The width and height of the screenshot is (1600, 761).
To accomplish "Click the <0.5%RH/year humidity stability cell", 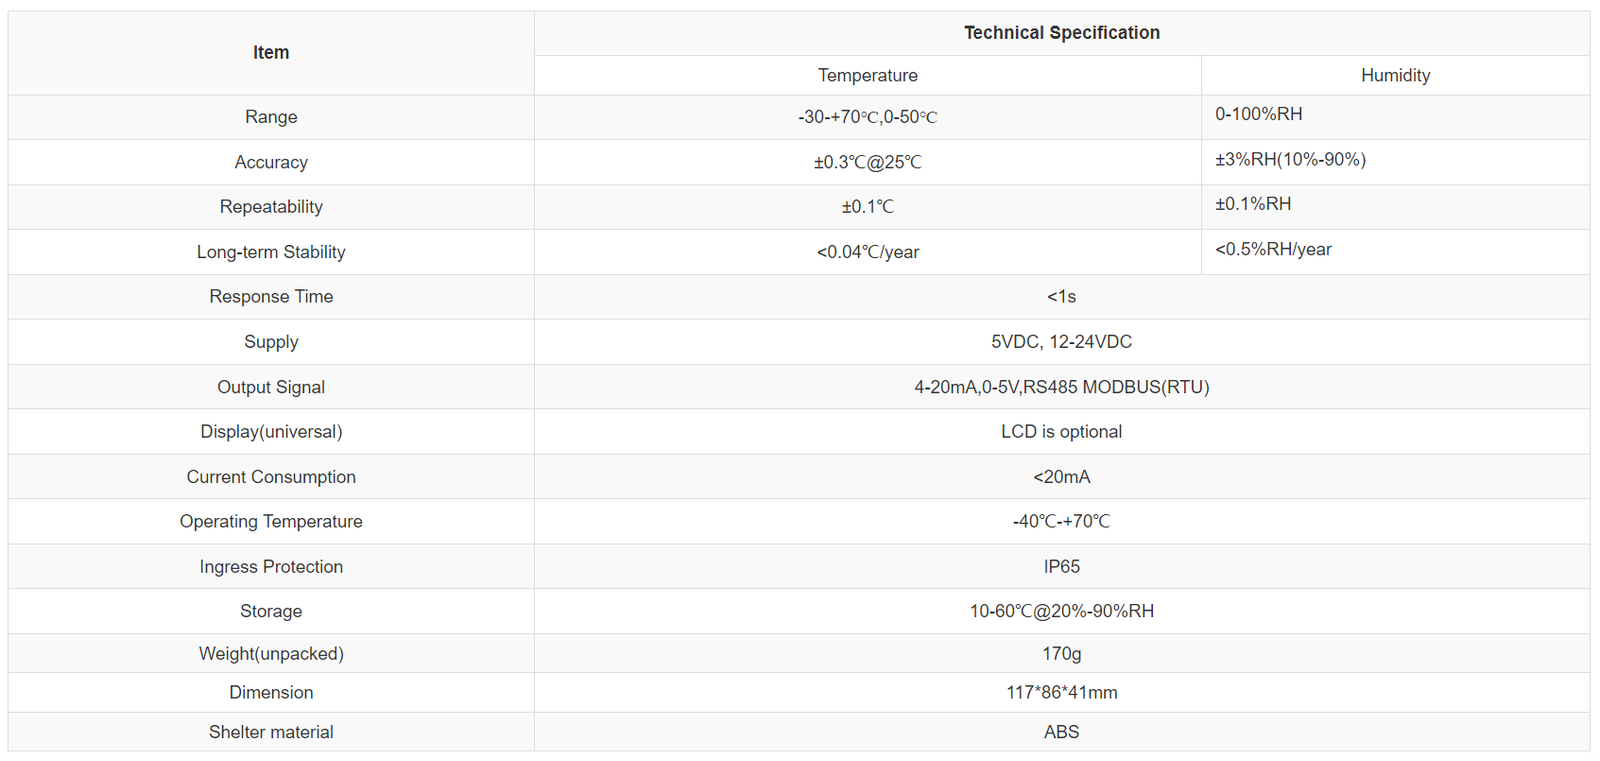I will tap(1273, 250).
